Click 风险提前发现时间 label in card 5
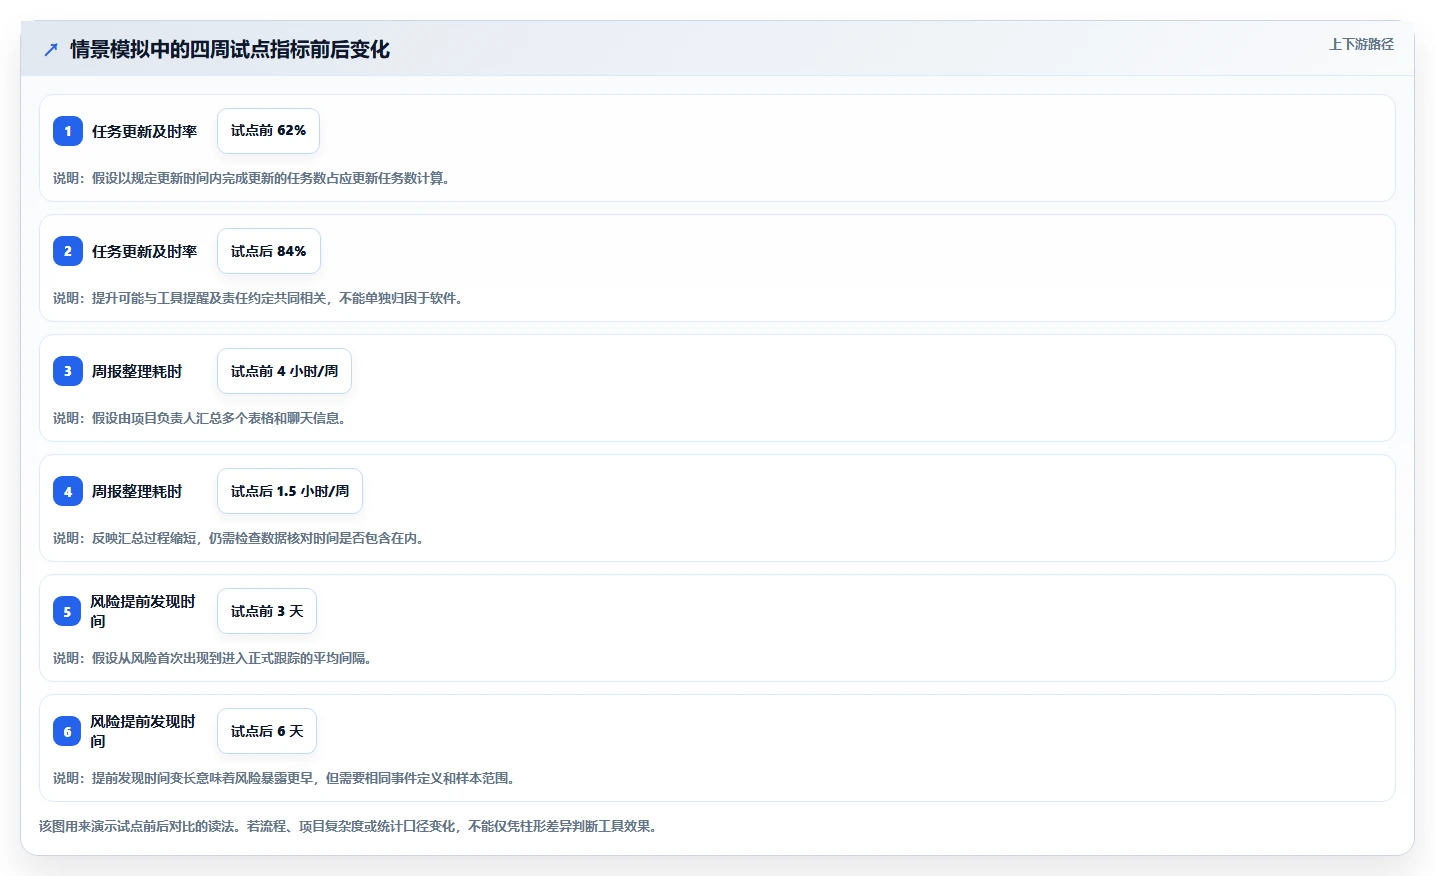This screenshot has height=876, width=1435. click(x=143, y=611)
